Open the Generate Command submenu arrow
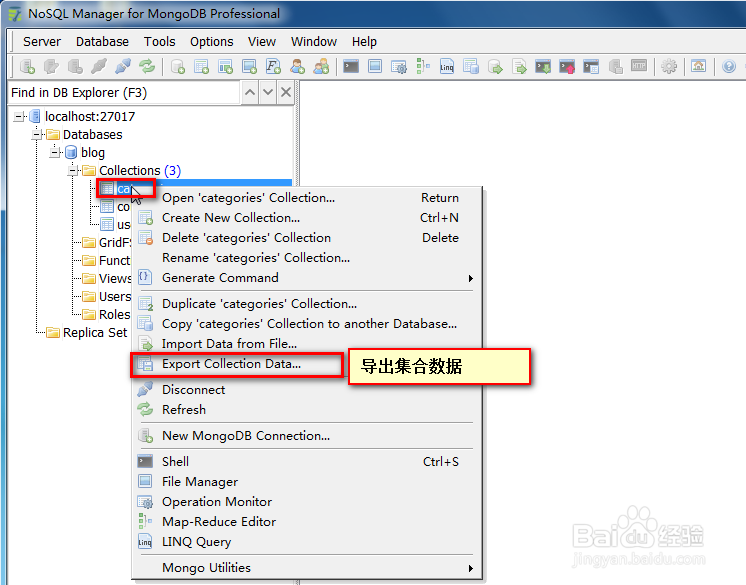Screen dimensions: 746x585 click(470, 278)
